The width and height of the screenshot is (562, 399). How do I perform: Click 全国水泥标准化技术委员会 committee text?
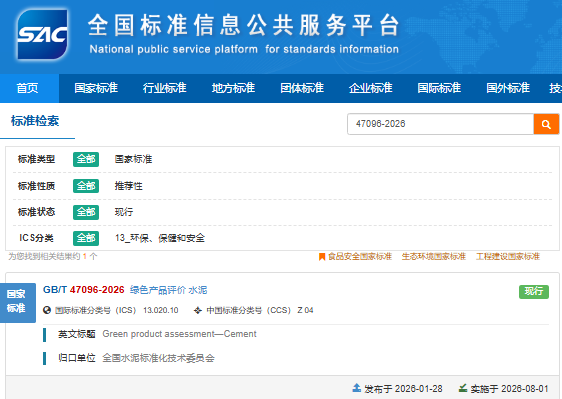click(158, 358)
